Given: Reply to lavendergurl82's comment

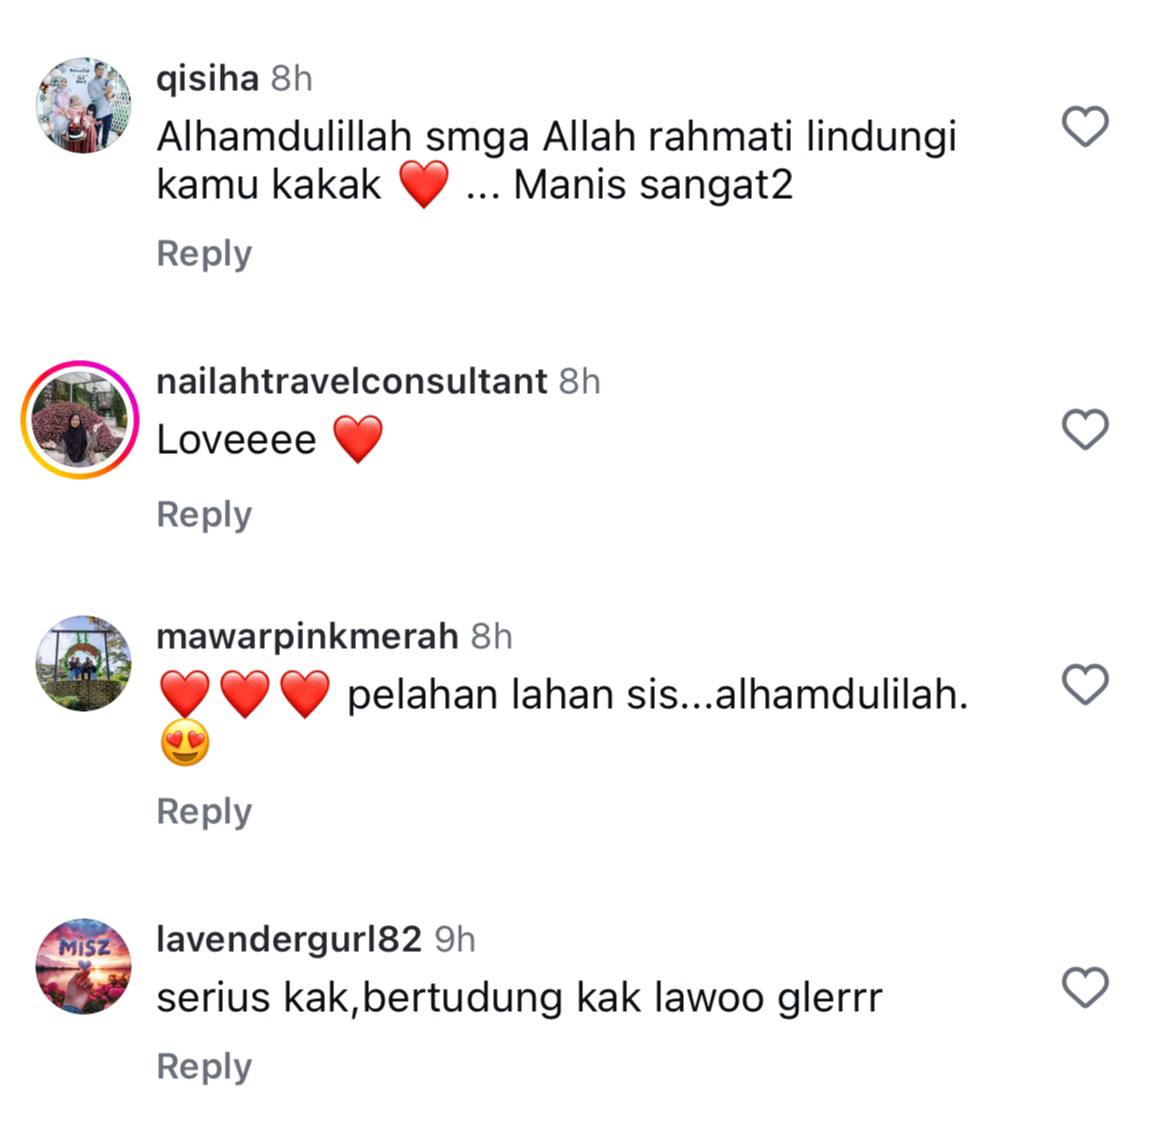Looking at the screenshot, I should 204,1067.
